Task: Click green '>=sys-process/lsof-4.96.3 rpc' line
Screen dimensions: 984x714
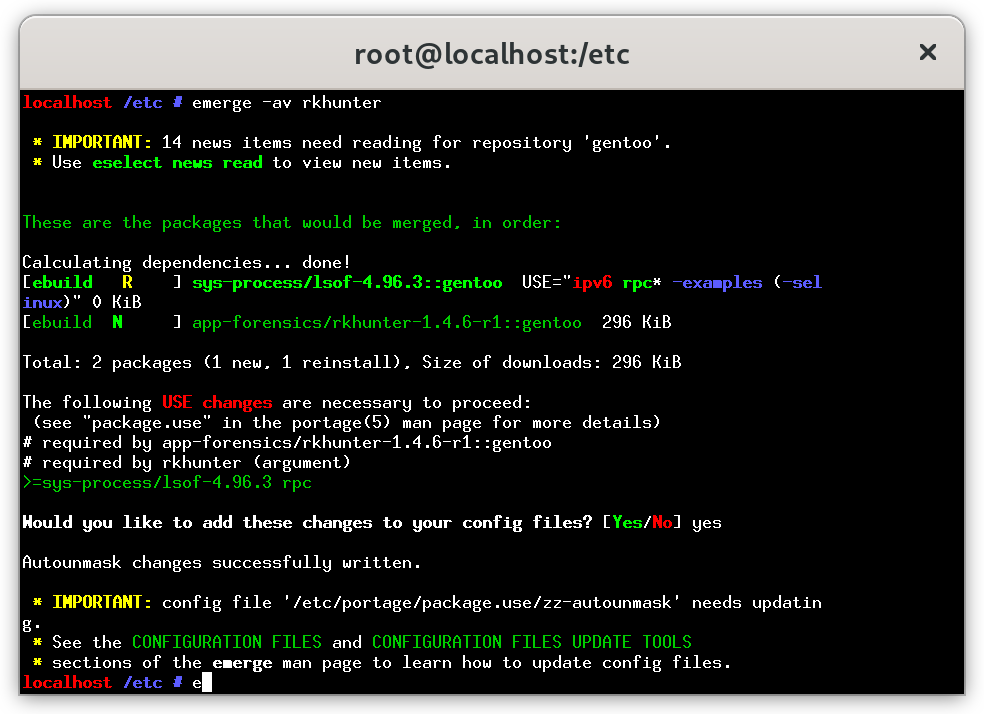Action: coord(167,483)
